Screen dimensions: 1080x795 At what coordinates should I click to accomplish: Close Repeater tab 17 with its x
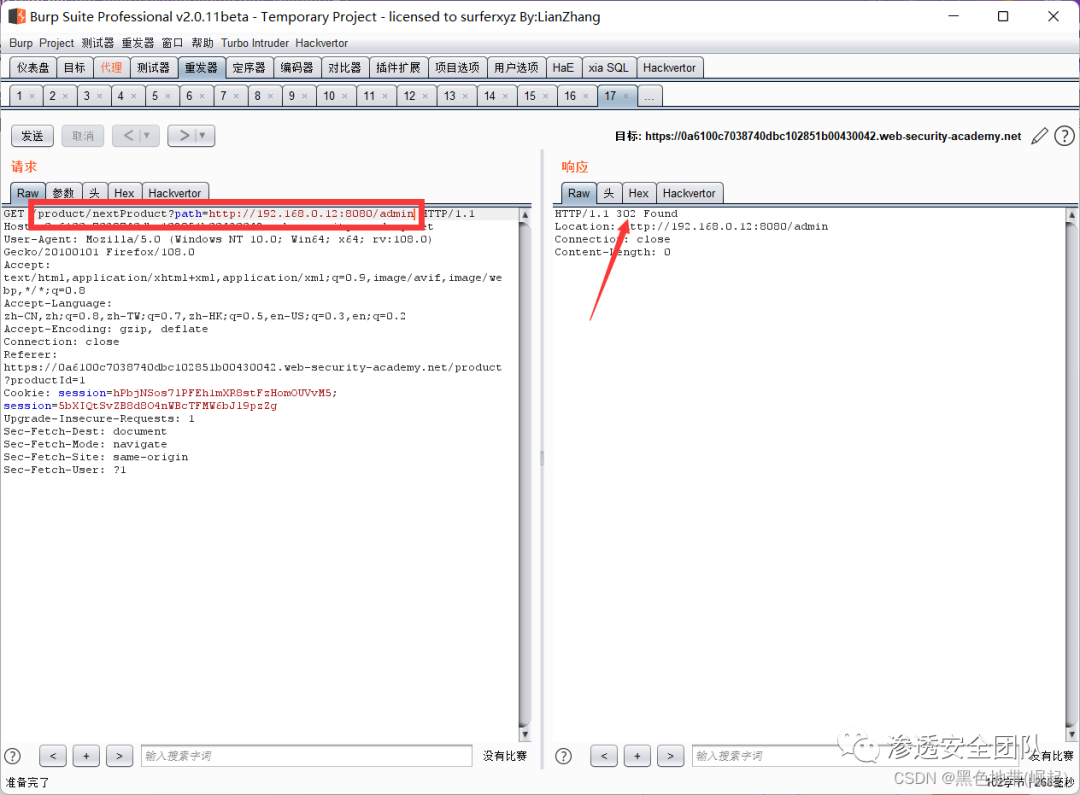pos(625,96)
